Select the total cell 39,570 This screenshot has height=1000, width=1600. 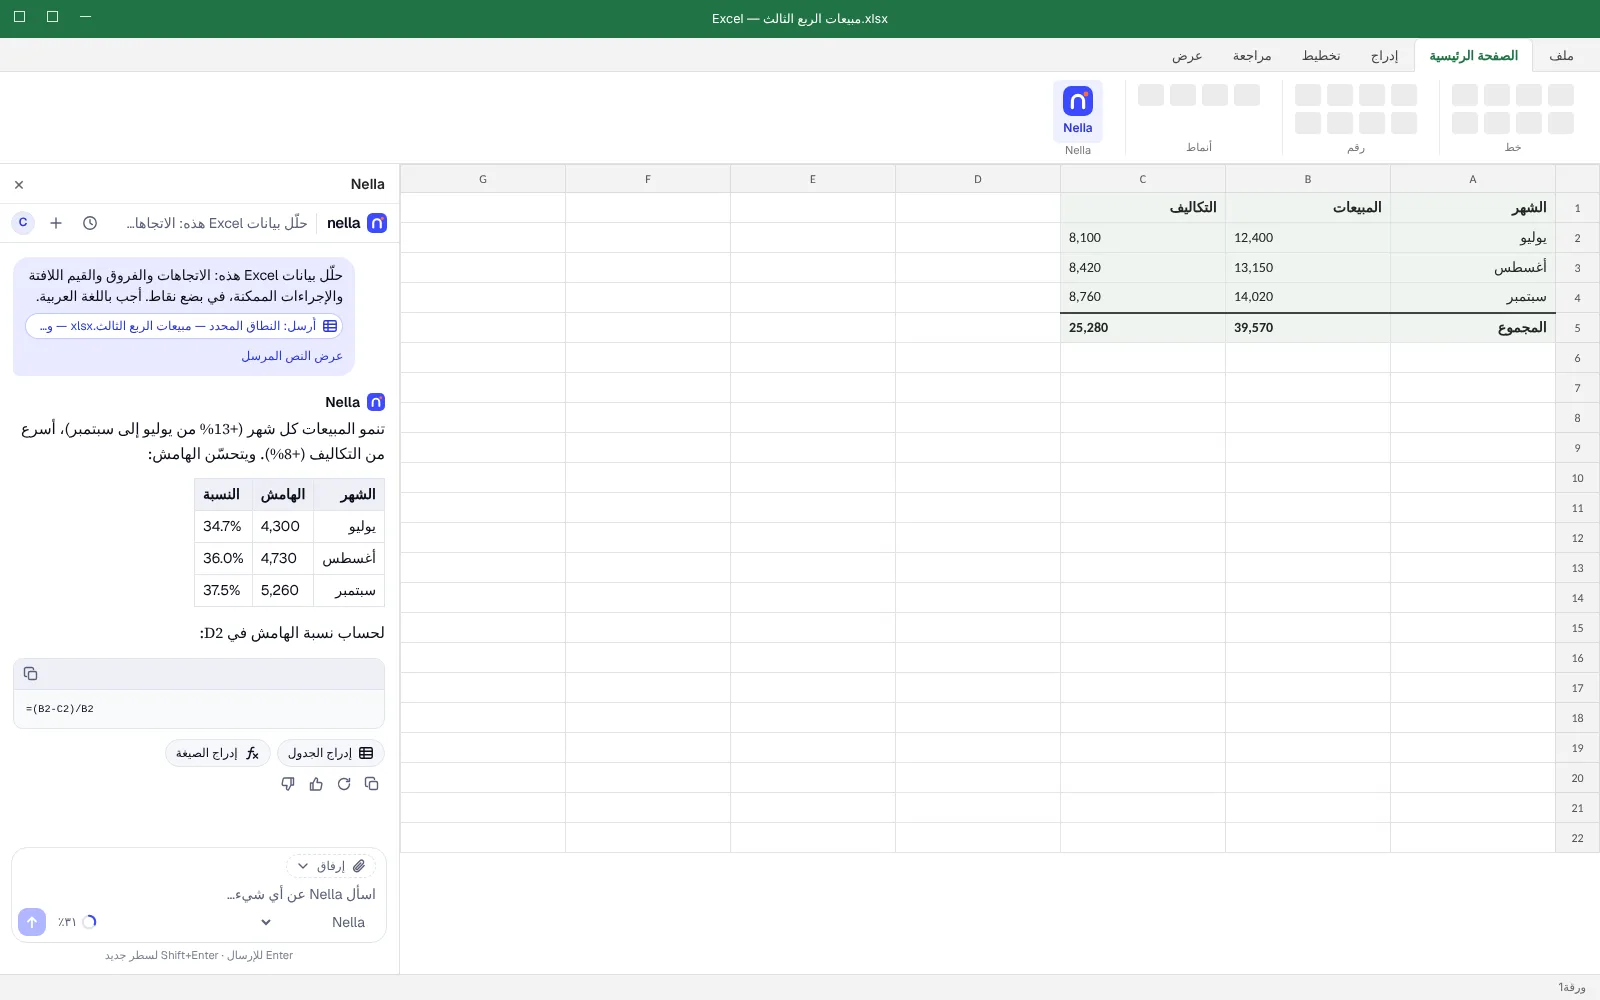click(1308, 328)
